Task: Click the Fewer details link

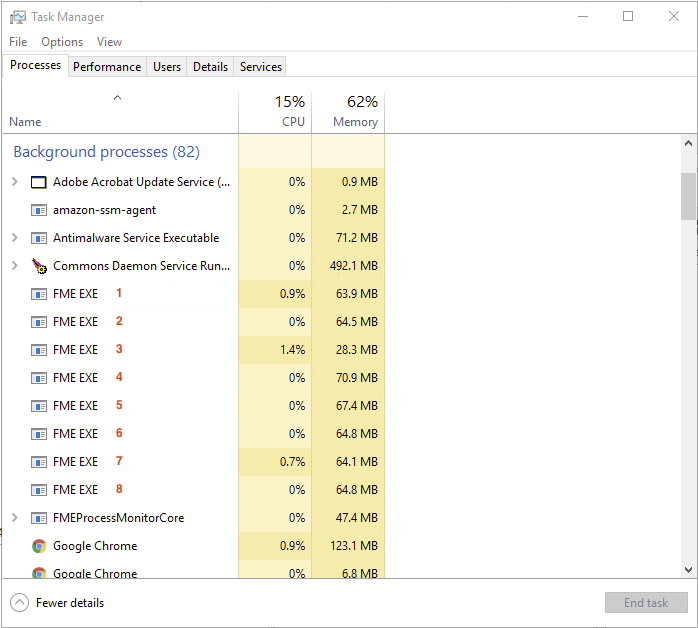Action: pos(70,603)
